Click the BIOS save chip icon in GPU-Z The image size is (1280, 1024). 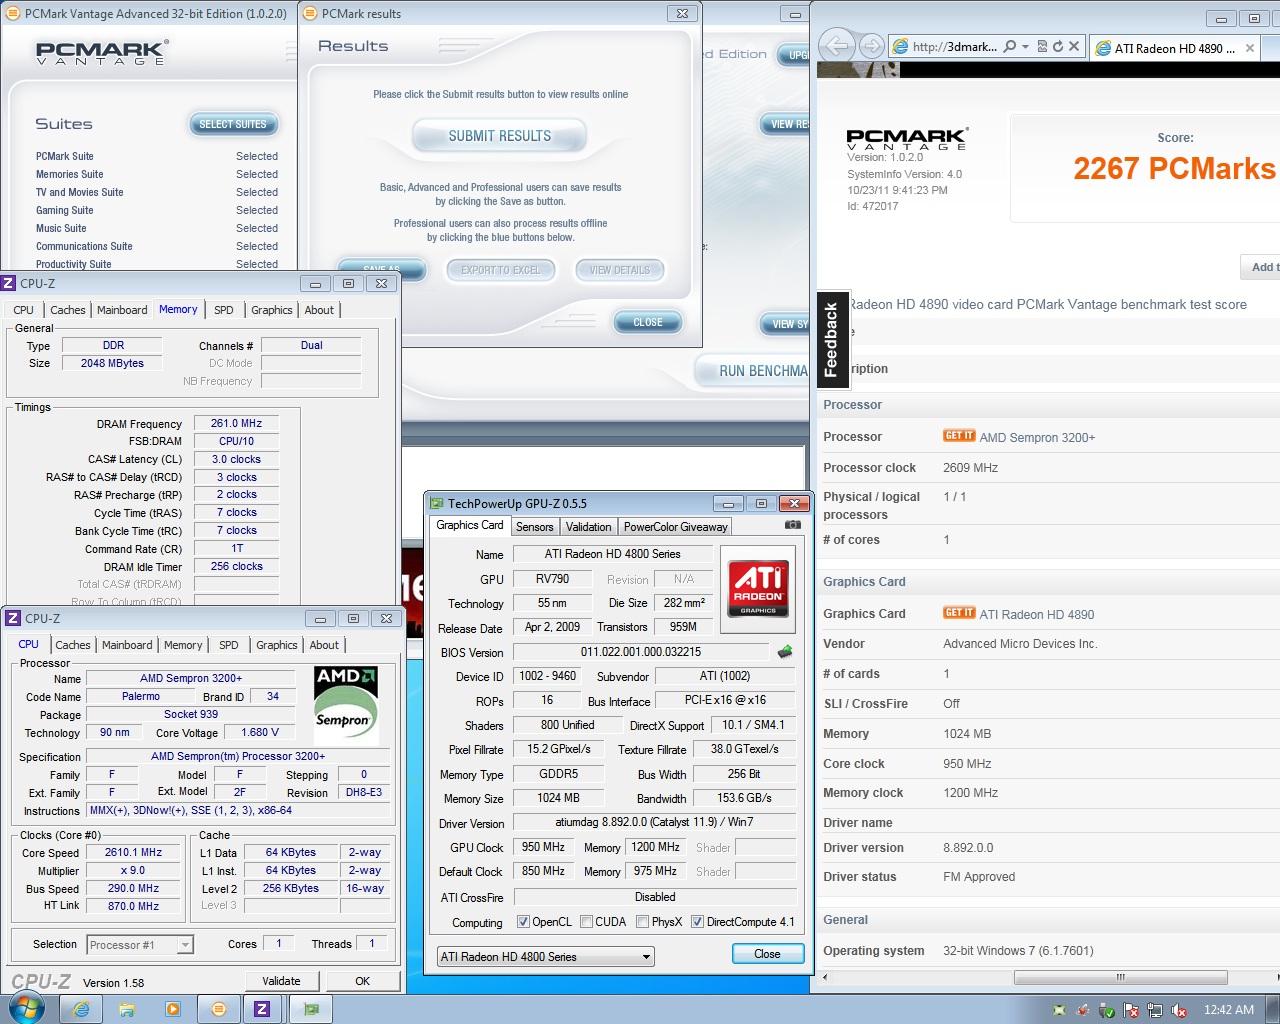(x=785, y=652)
